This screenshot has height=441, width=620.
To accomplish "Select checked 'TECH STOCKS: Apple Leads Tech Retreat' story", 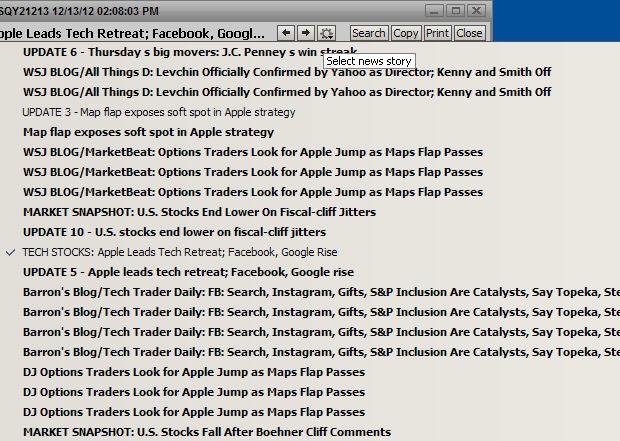I will click(x=180, y=252).
